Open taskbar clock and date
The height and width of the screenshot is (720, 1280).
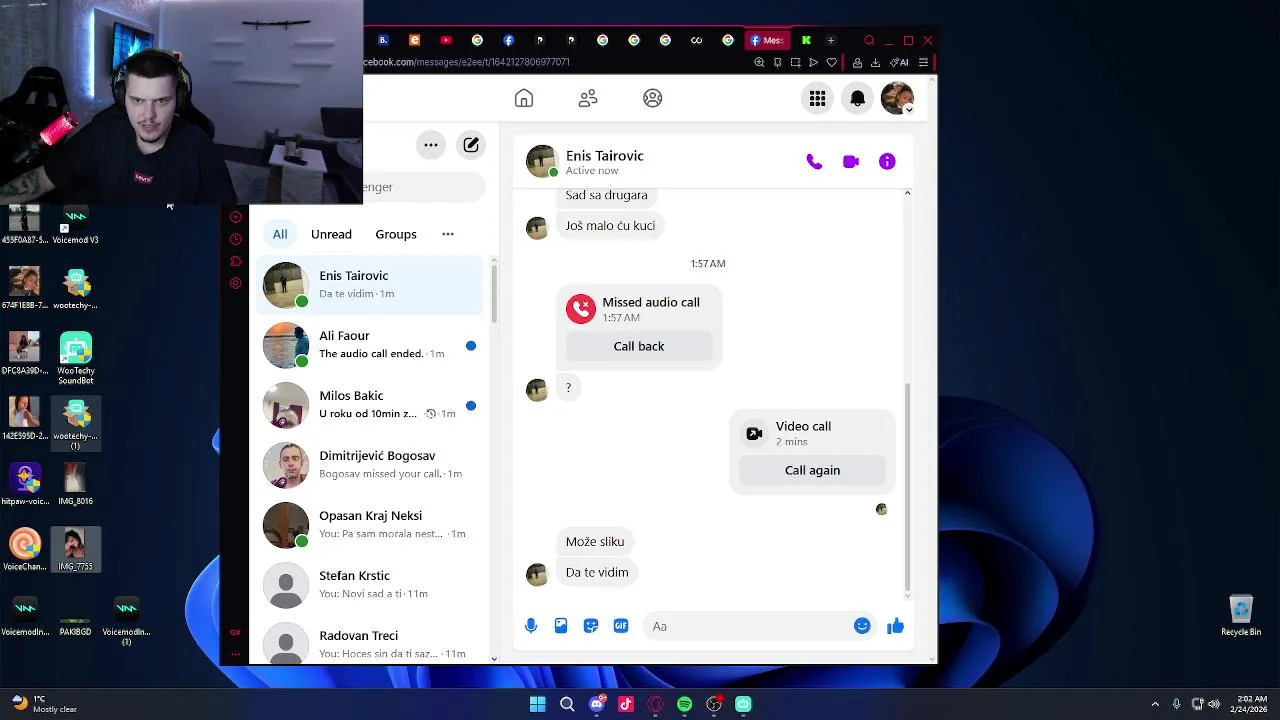click(1251, 704)
